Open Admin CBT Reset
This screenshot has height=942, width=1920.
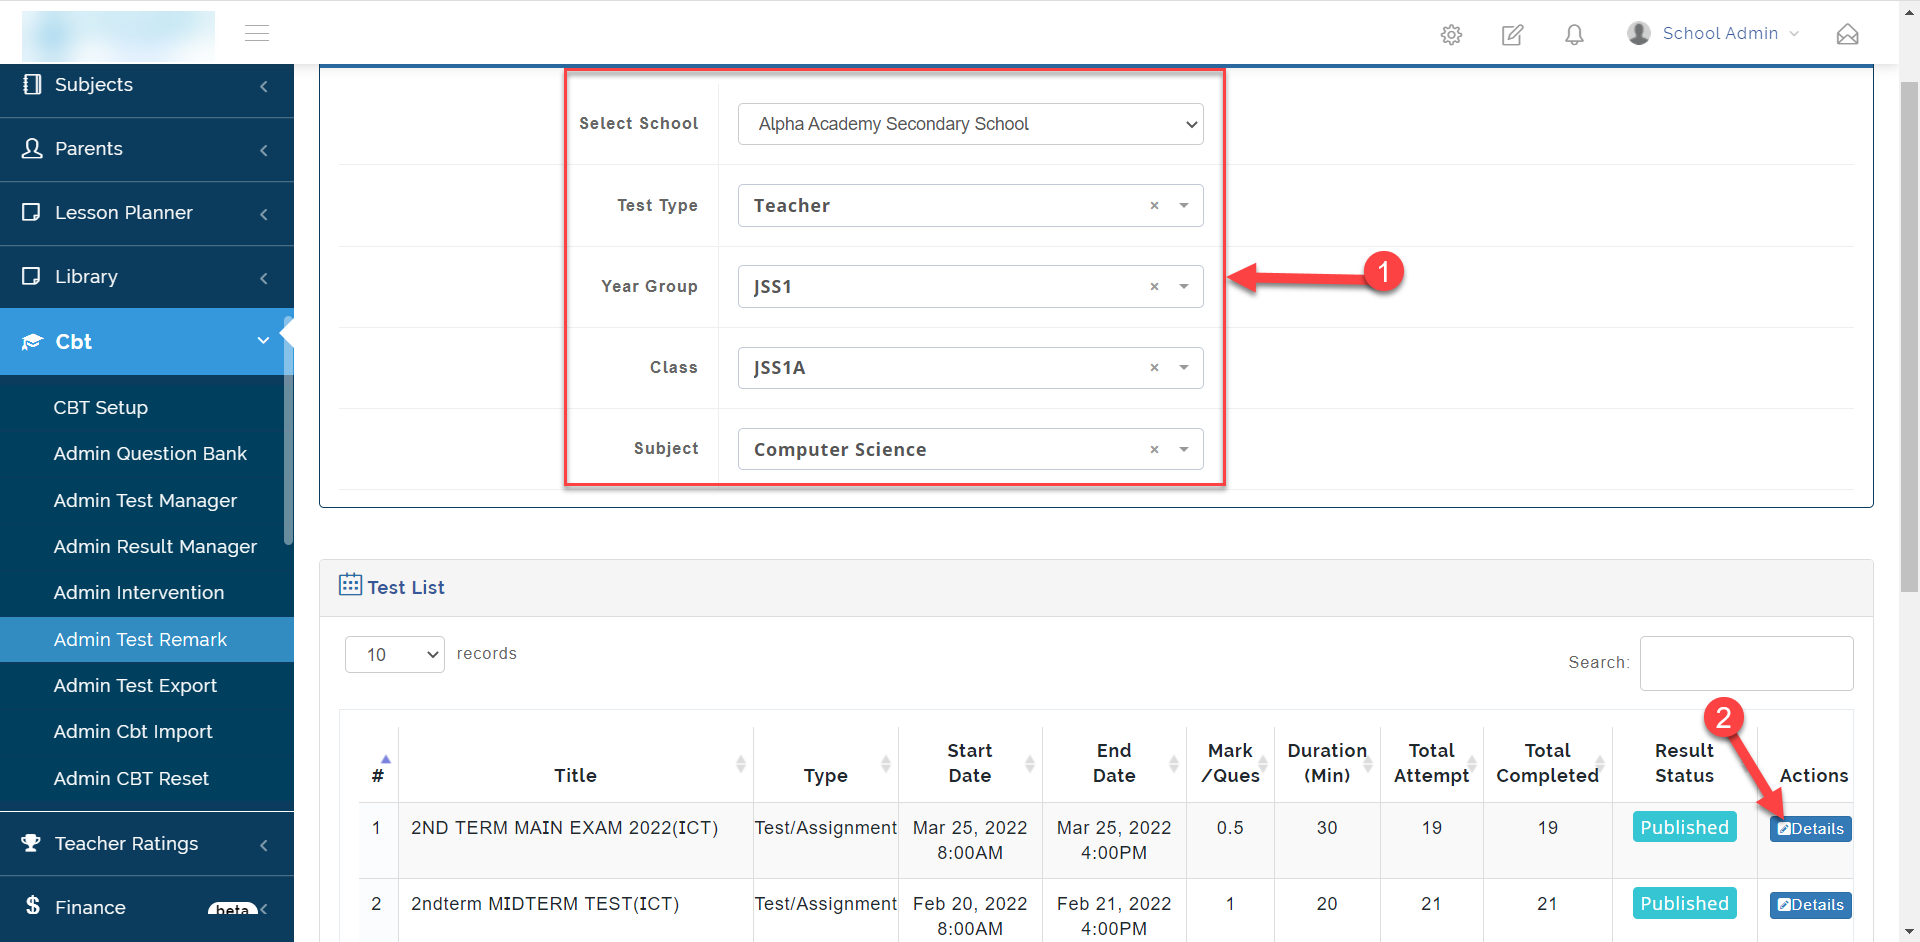click(x=131, y=778)
